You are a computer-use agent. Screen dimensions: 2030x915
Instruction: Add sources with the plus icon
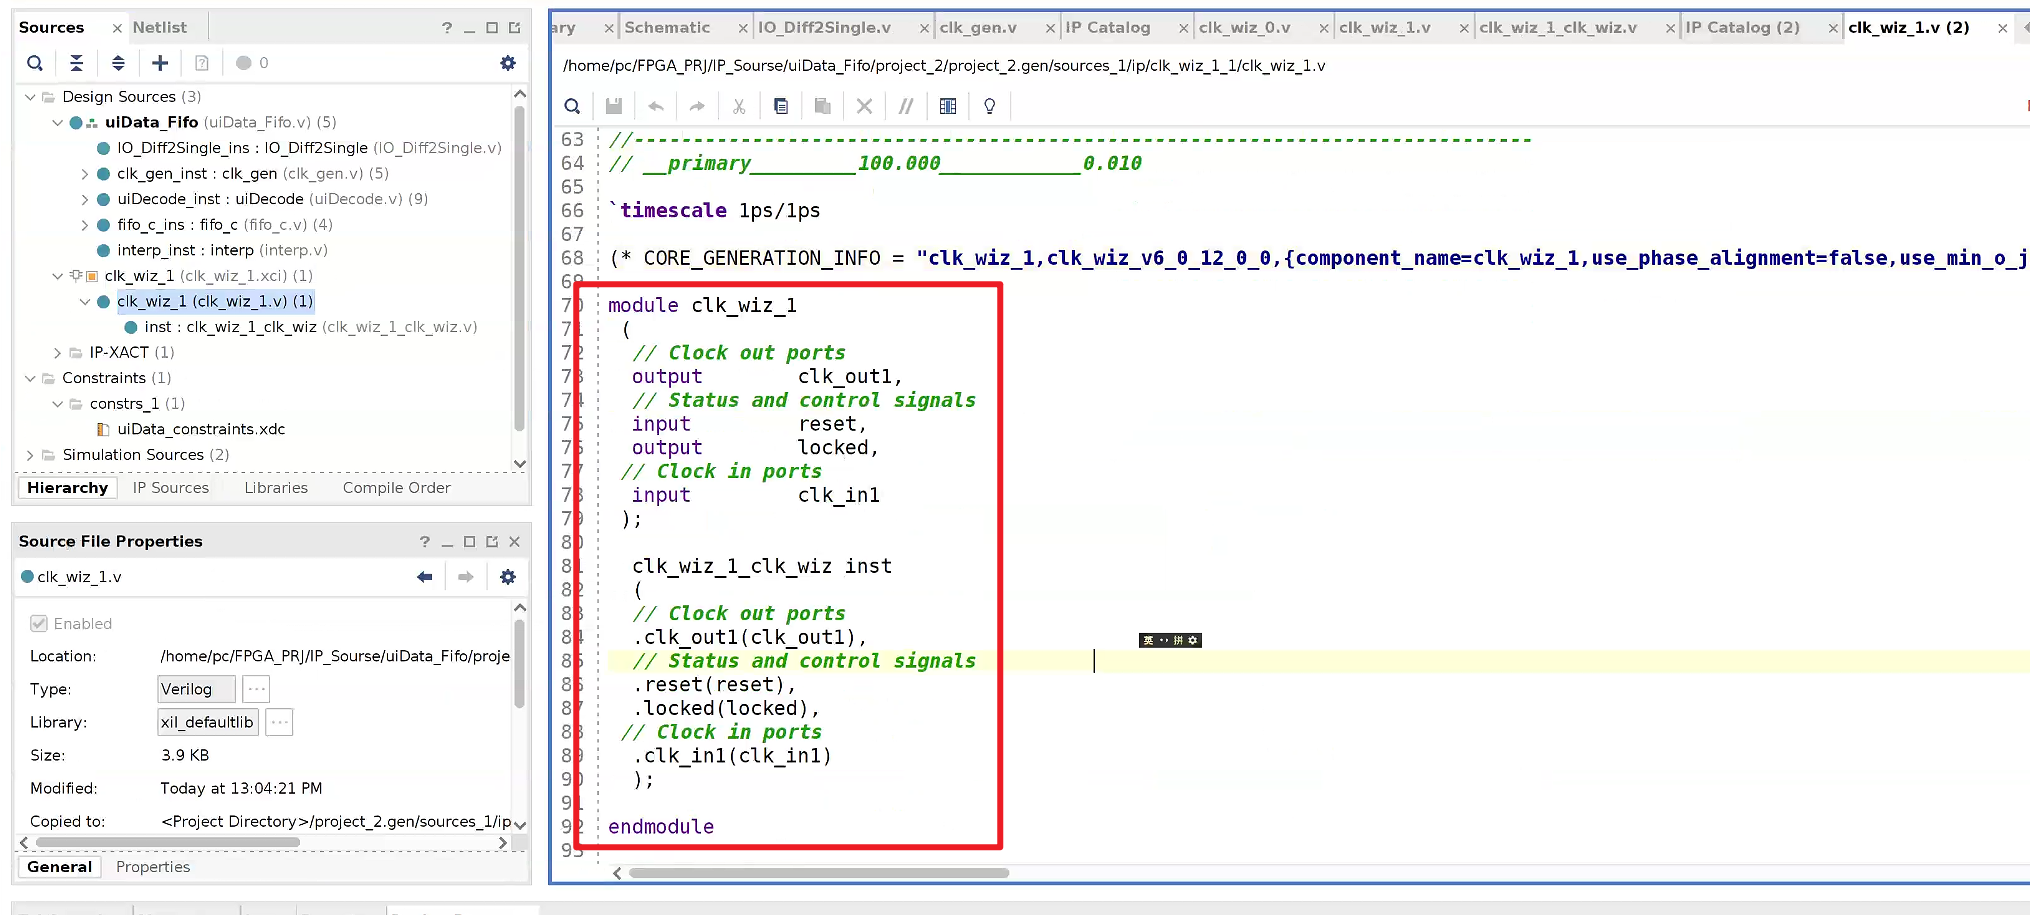160,63
